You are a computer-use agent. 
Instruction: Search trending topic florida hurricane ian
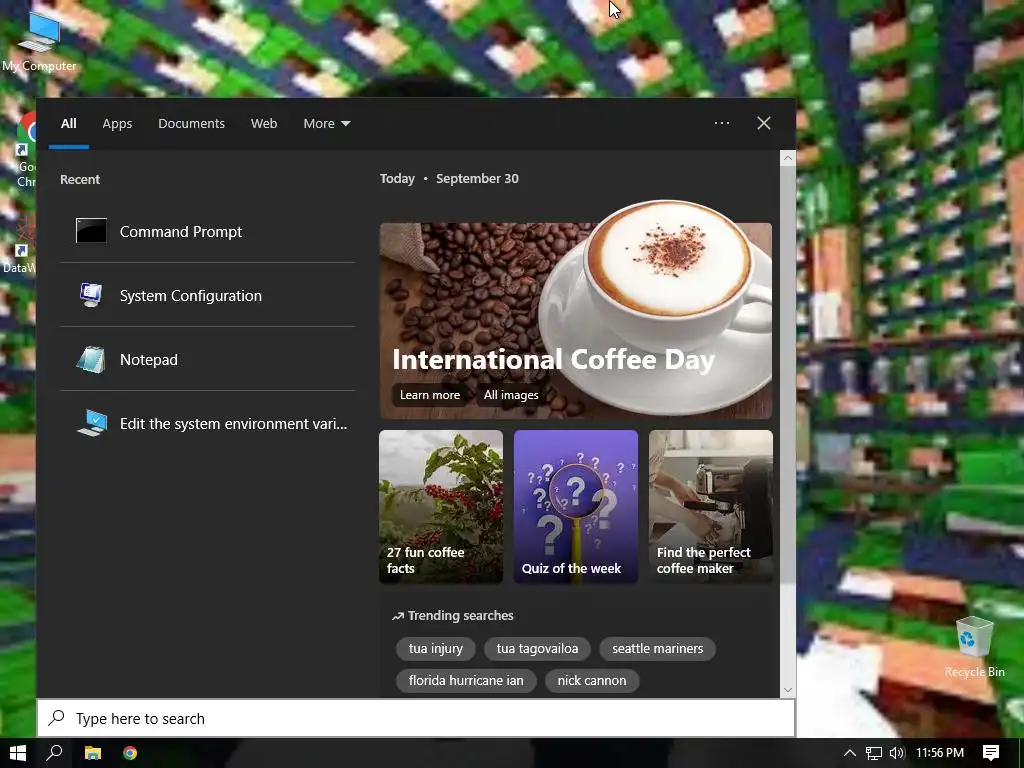pyautogui.click(x=466, y=680)
